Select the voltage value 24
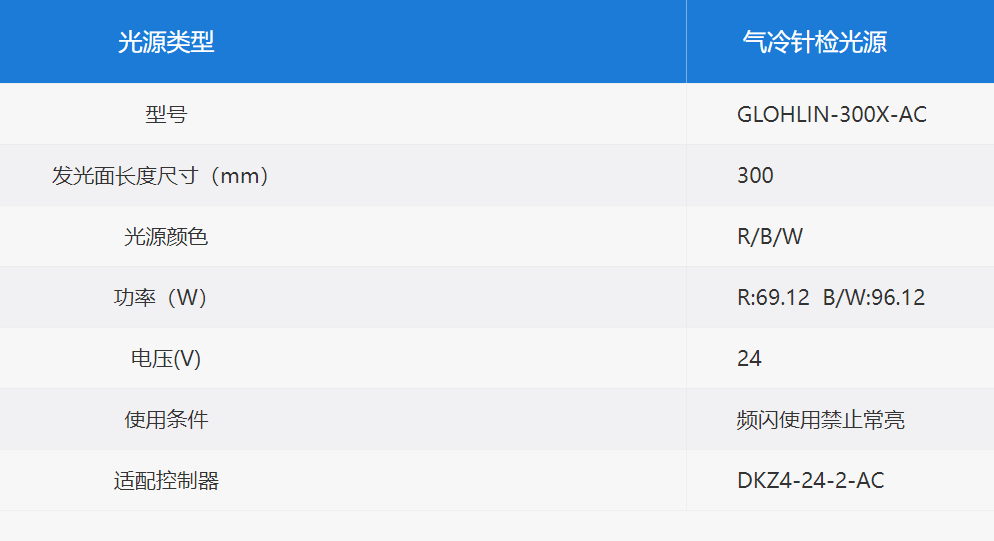Screen dimensions: 994x541 click(x=749, y=359)
